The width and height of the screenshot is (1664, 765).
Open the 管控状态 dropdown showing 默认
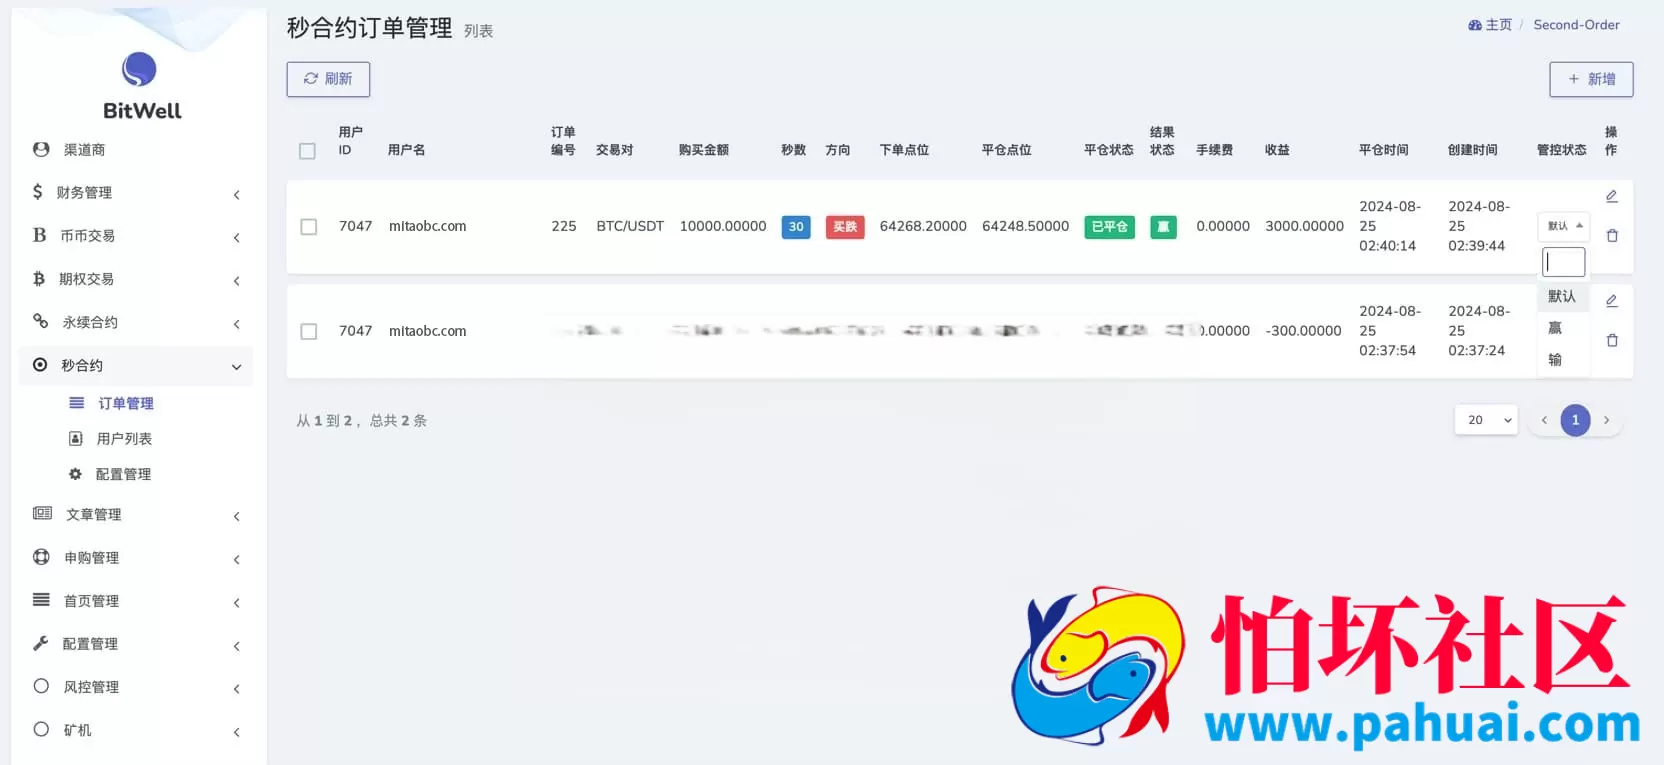pos(1563,226)
